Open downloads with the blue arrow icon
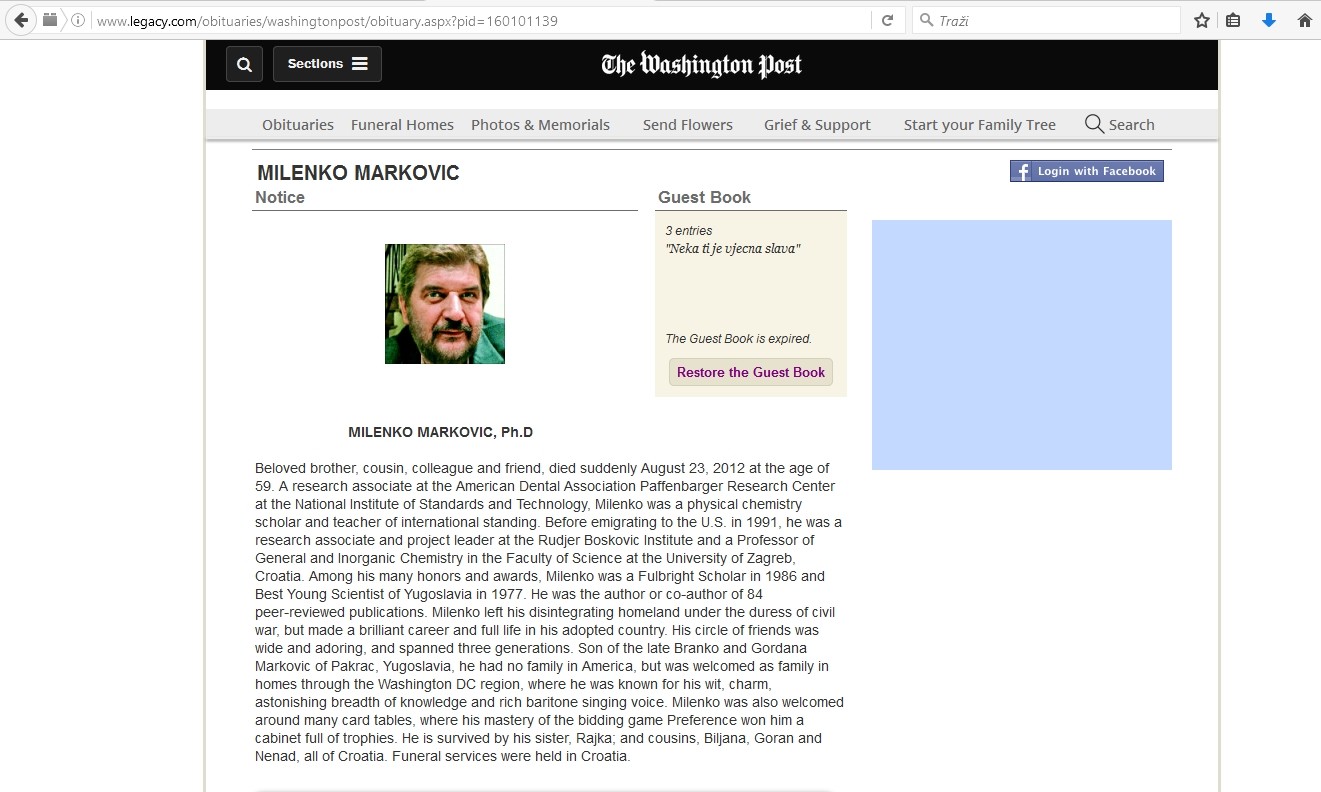Image resolution: width=1321 pixels, height=792 pixels. pyautogui.click(x=1269, y=20)
